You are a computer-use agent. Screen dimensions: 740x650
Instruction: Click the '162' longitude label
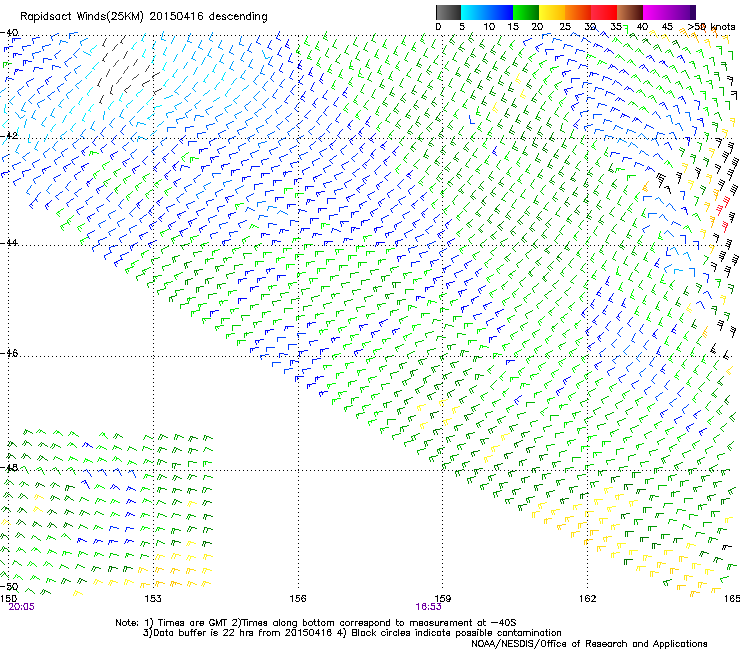point(588,598)
